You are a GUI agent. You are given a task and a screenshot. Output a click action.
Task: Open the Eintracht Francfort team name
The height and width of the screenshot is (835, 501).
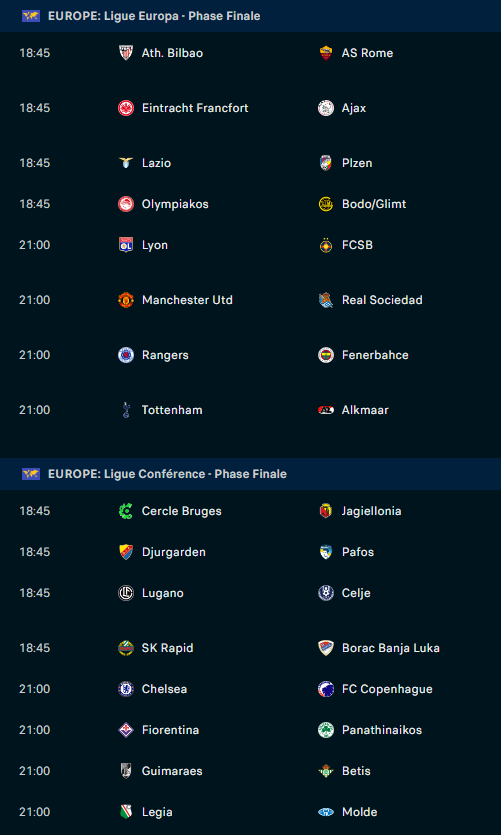coord(195,108)
